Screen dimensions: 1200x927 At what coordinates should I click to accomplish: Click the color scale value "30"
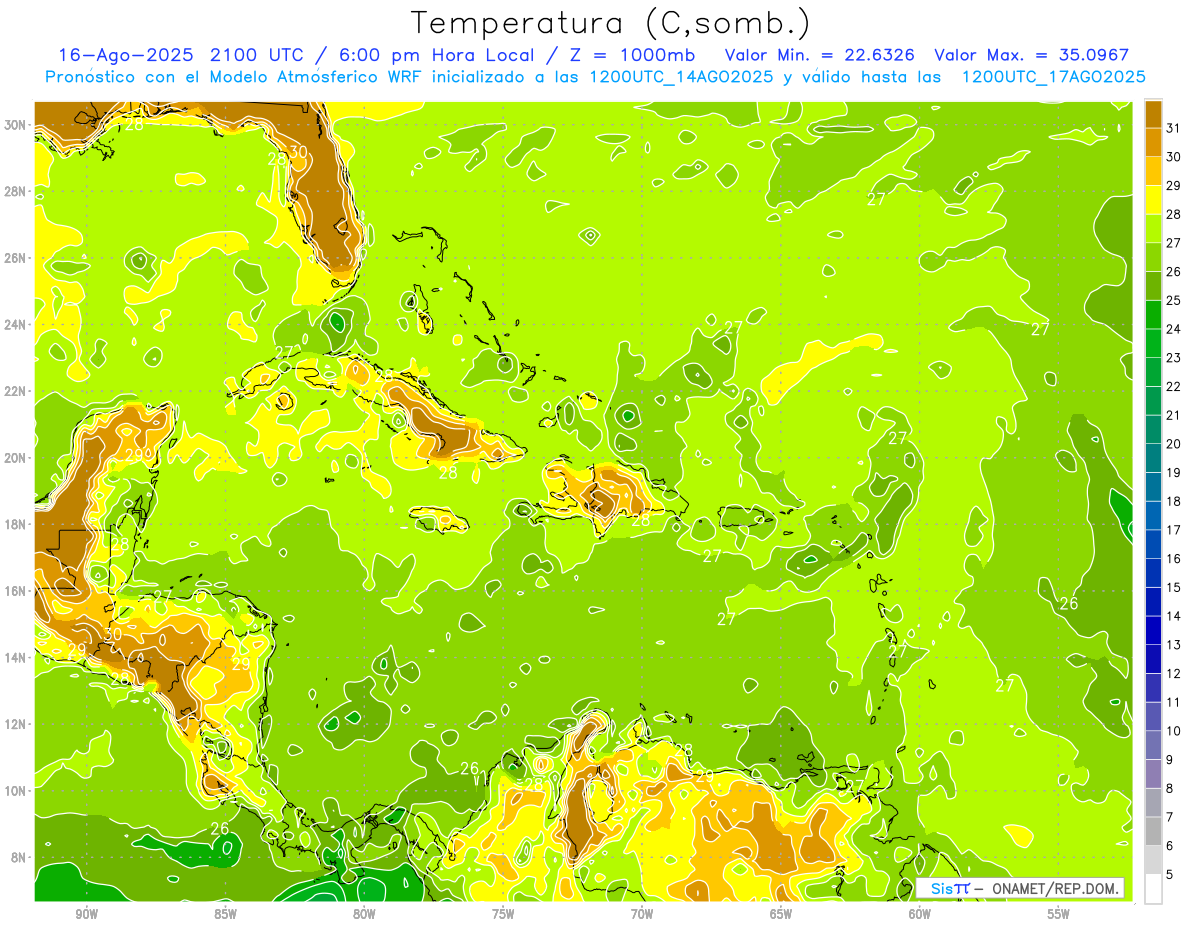pos(1174,156)
